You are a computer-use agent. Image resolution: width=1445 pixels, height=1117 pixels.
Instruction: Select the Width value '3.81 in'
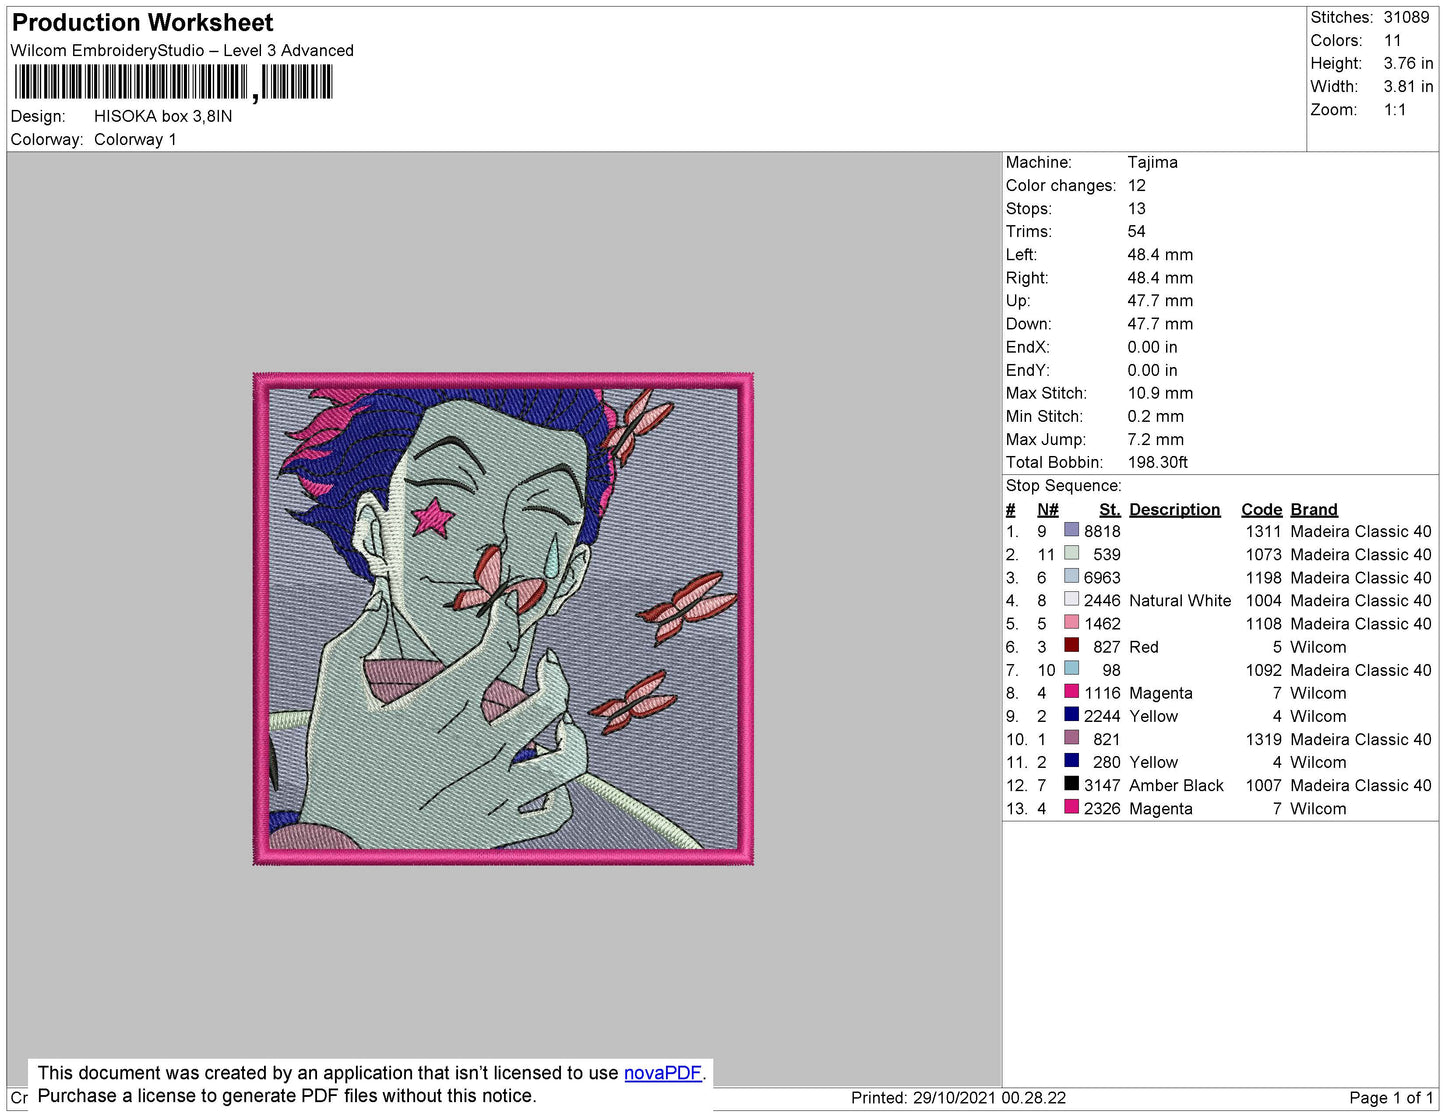point(1409,86)
